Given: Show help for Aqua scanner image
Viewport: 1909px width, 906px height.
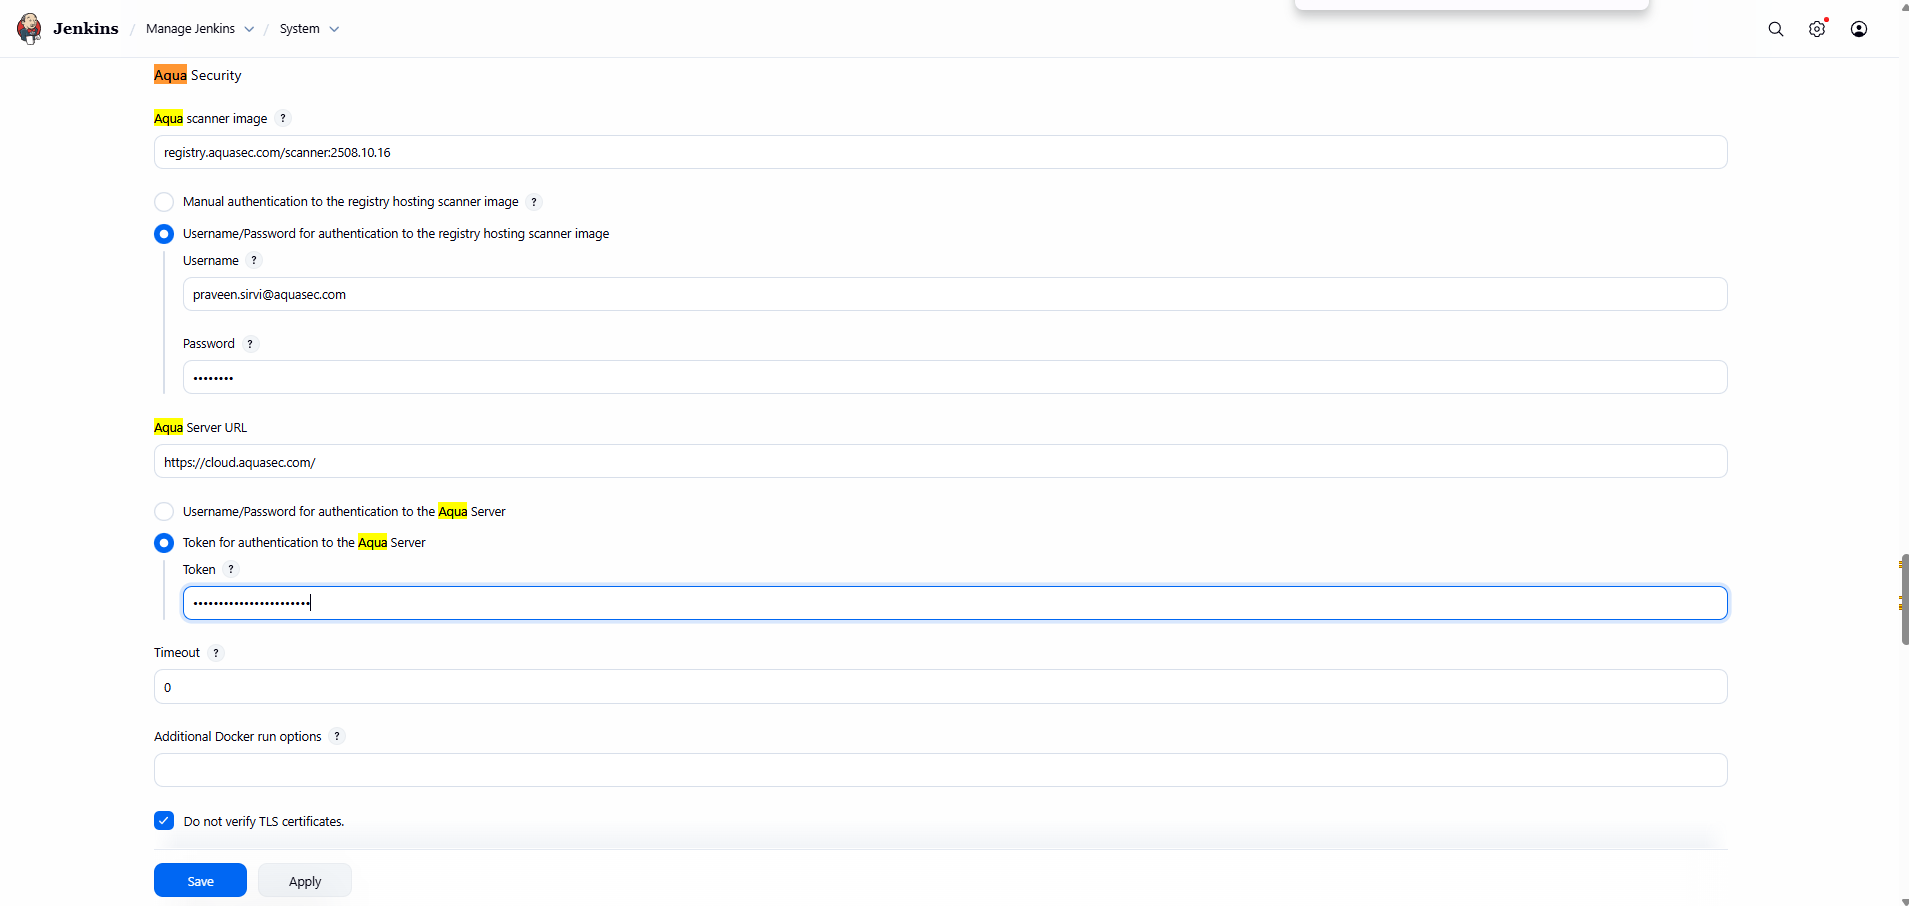Looking at the screenshot, I should [x=283, y=118].
